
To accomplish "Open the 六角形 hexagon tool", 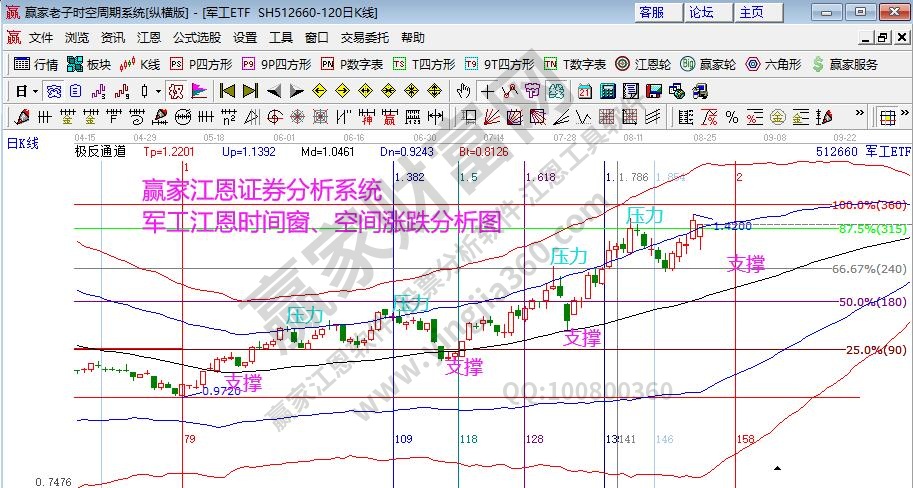I will pyautogui.click(x=774, y=64).
